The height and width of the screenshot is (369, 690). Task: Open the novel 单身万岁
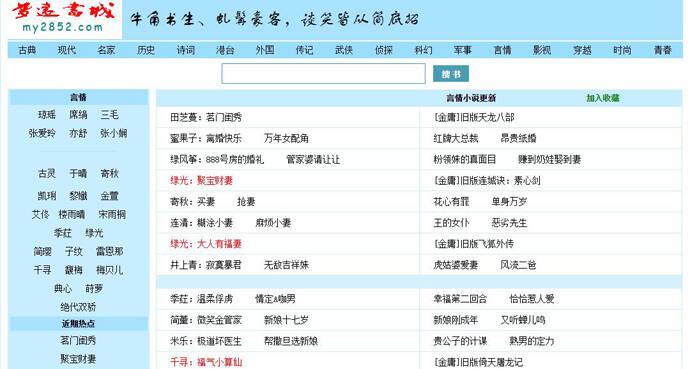pyautogui.click(x=509, y=202)
